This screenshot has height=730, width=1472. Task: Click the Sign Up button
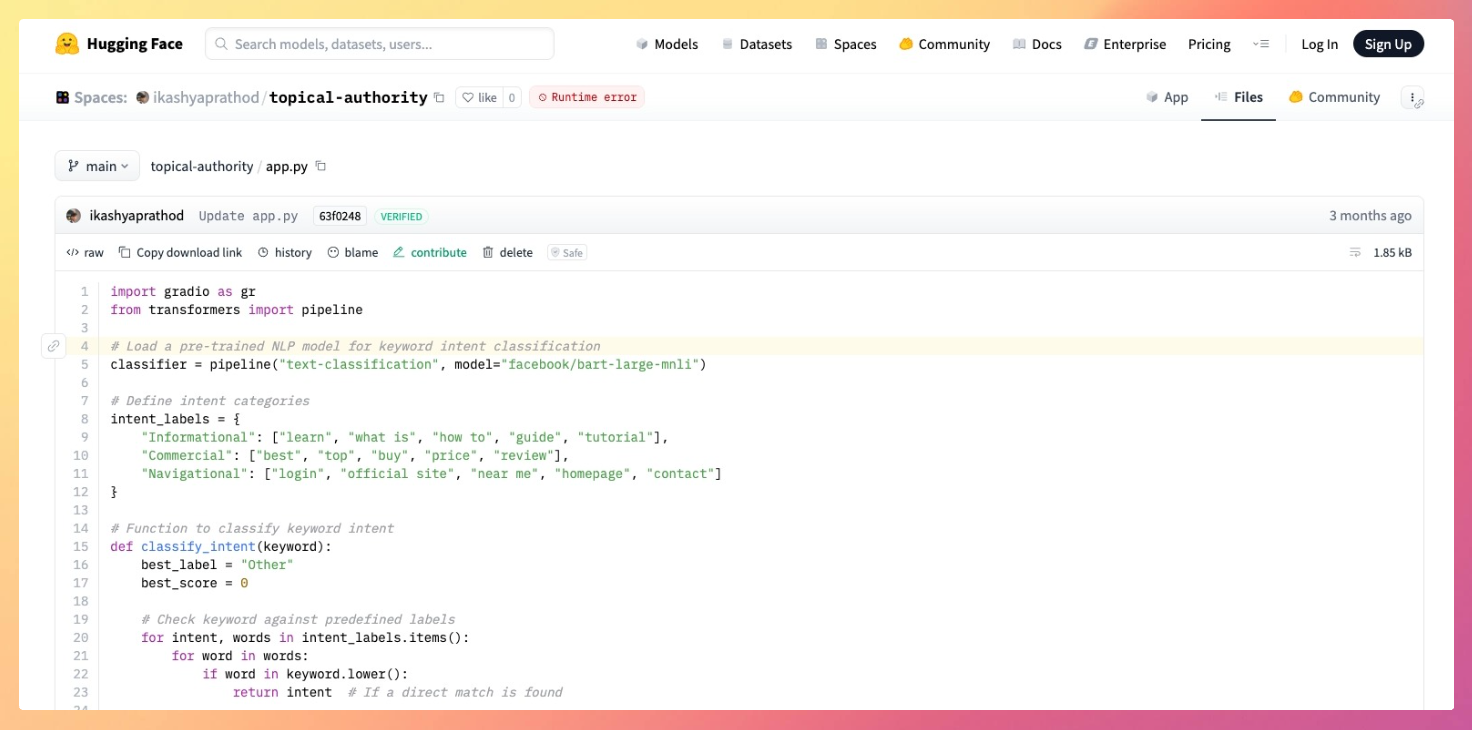pyautogui.click(x=1388, y=44)
